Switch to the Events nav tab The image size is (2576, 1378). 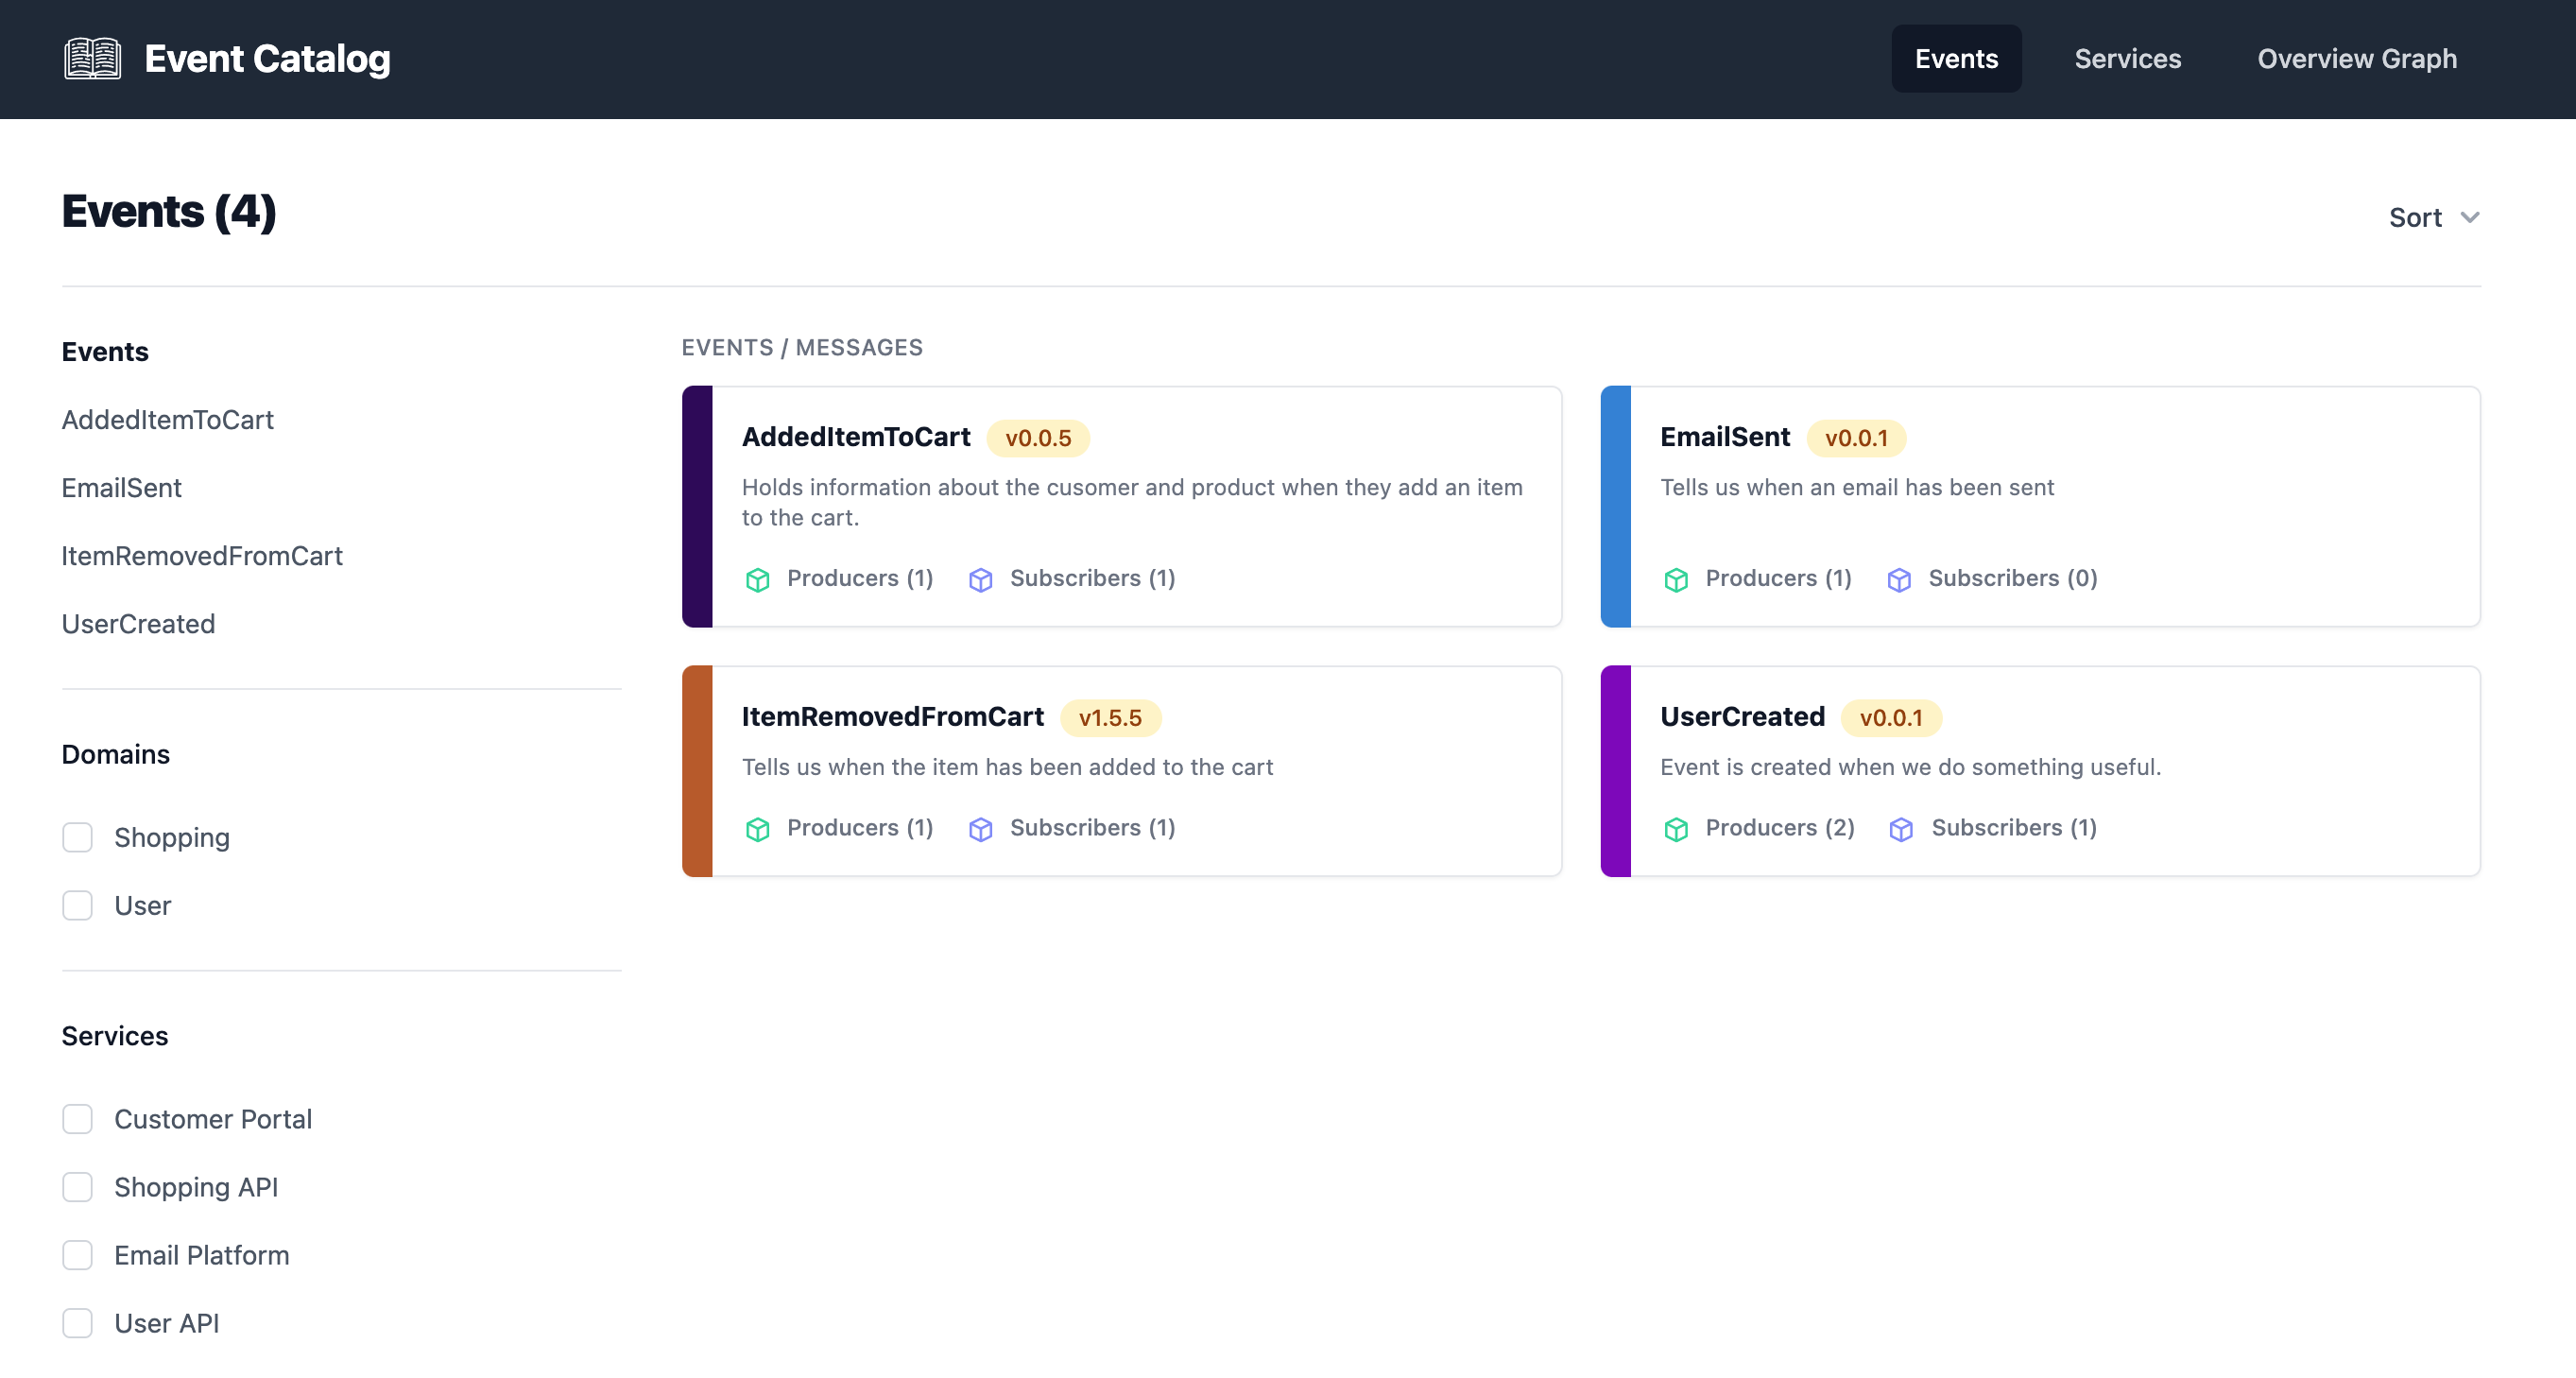(x=1956, y=59)
